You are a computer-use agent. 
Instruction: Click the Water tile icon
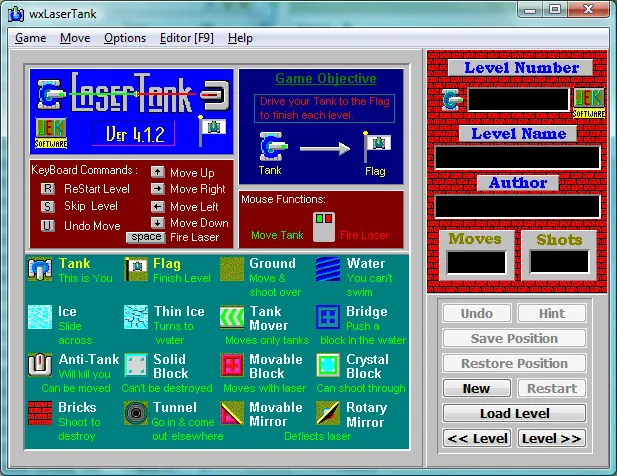pos(328,269)
